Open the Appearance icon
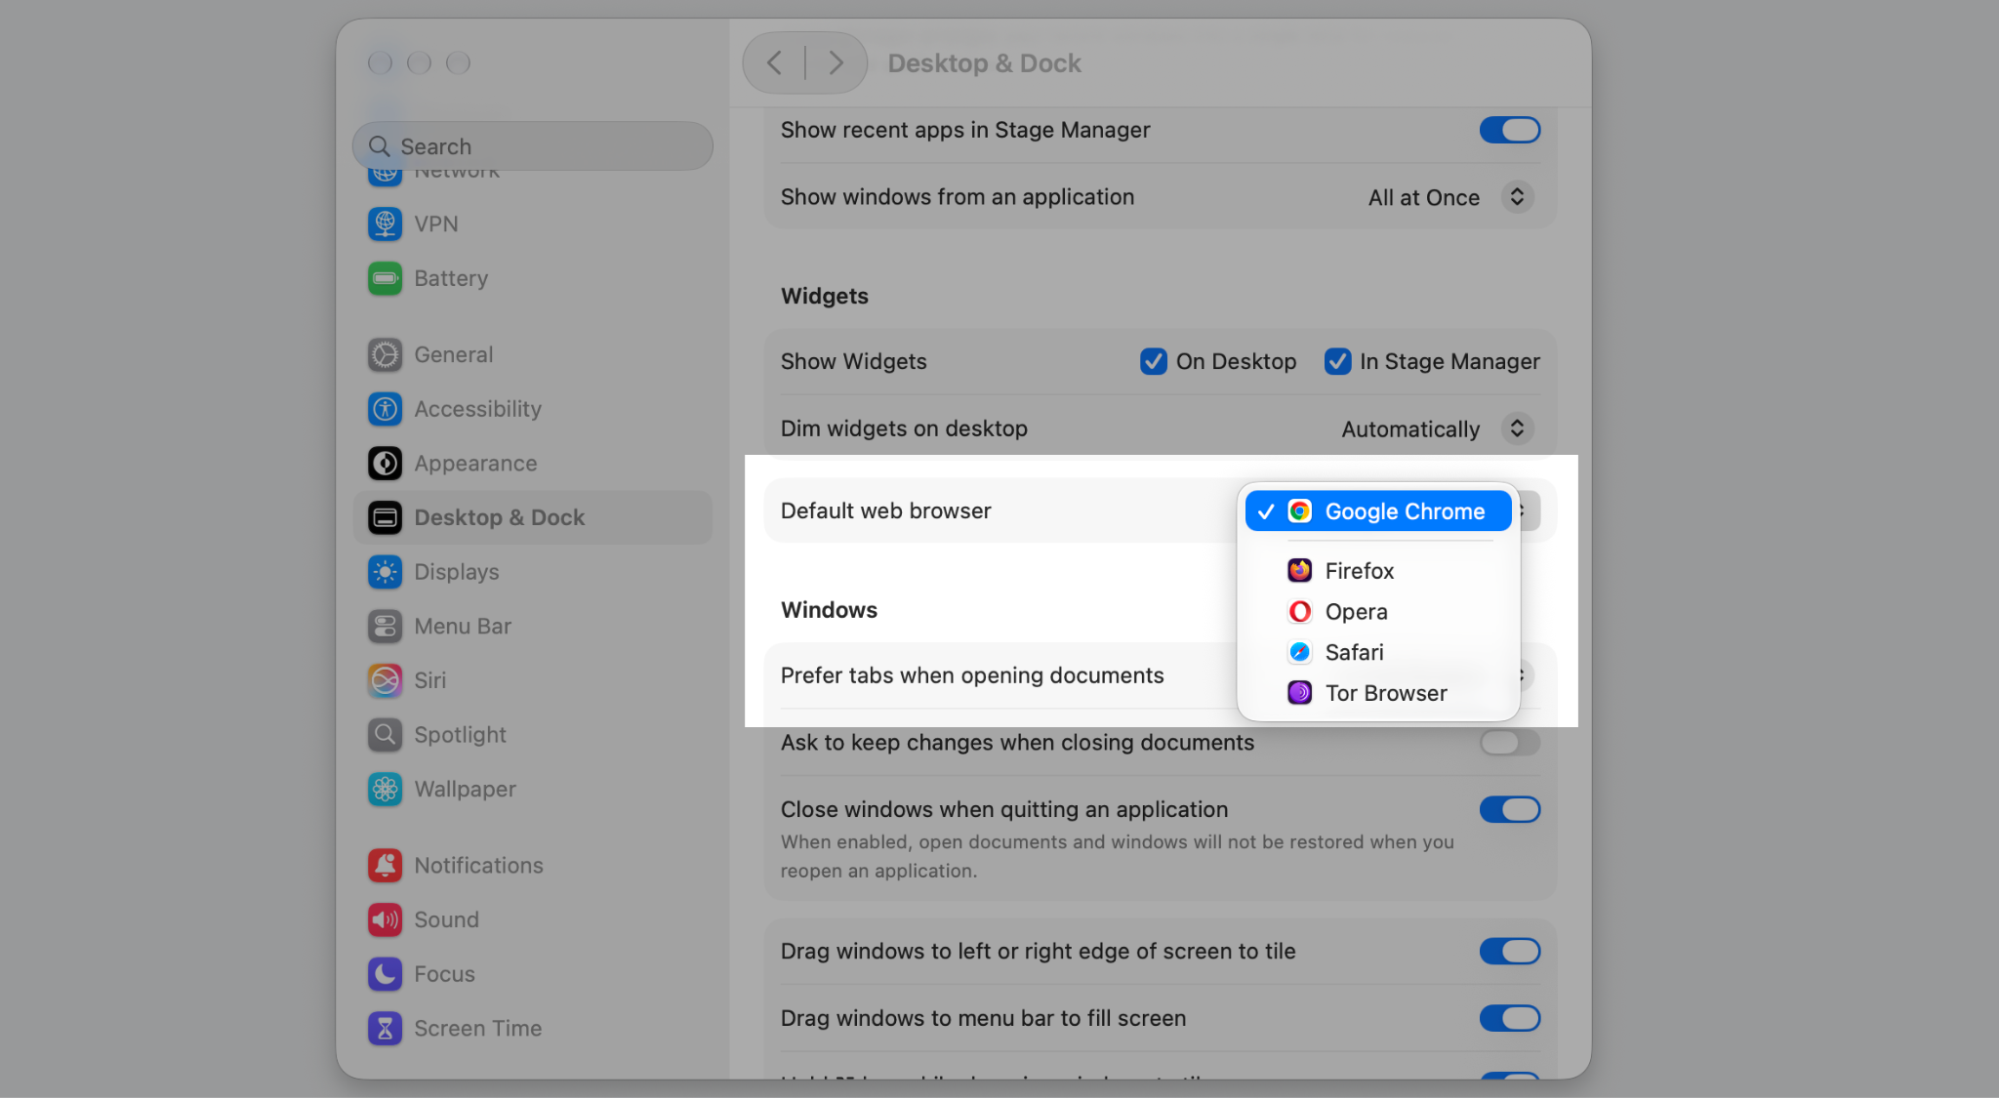Image resolution: width=1999 pixels, height=1099 pixels. [x=385, y=463]
